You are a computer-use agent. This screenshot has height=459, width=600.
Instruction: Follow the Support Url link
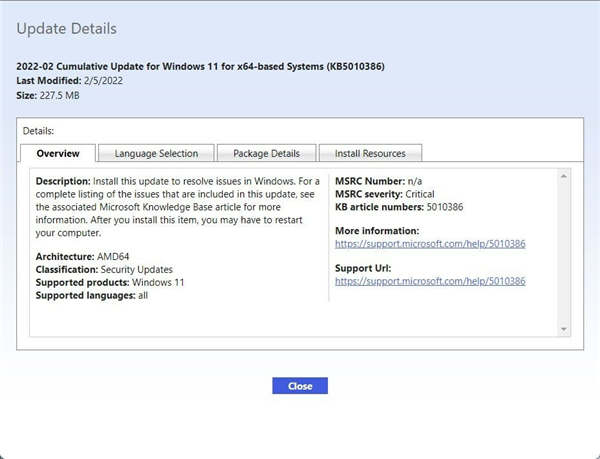[430, 281]
